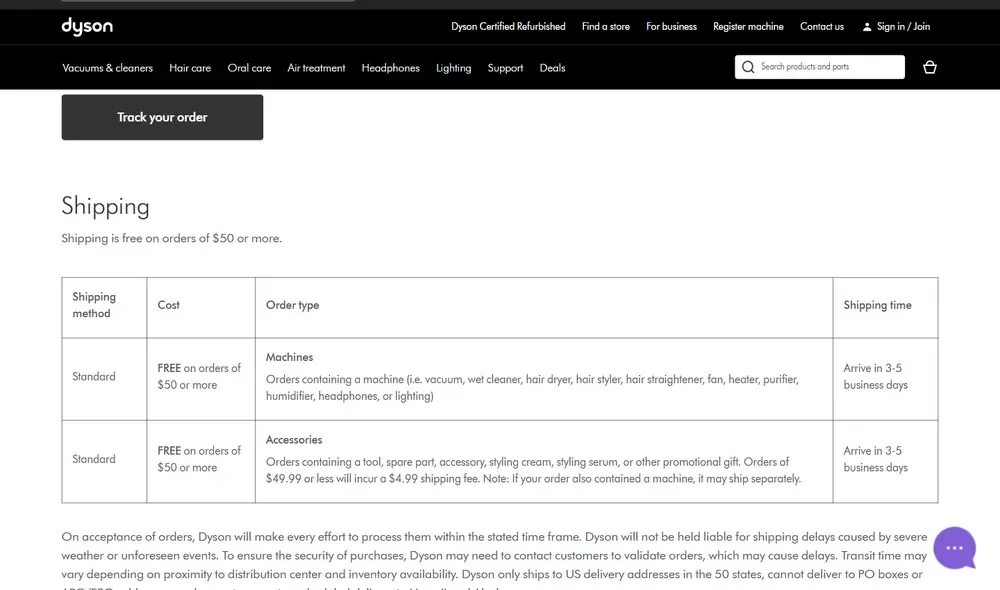This screenshot has width=1000, height=590.
Task: Open Vacuums & cleaners menu
Action: [107, 68]
